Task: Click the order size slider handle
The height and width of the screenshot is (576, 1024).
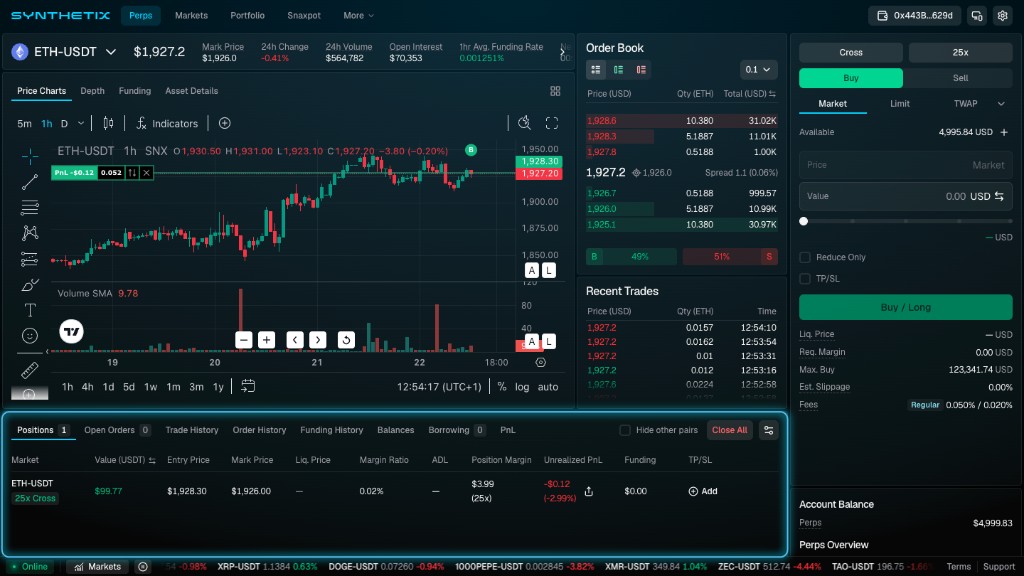Action: coord(804,221)
